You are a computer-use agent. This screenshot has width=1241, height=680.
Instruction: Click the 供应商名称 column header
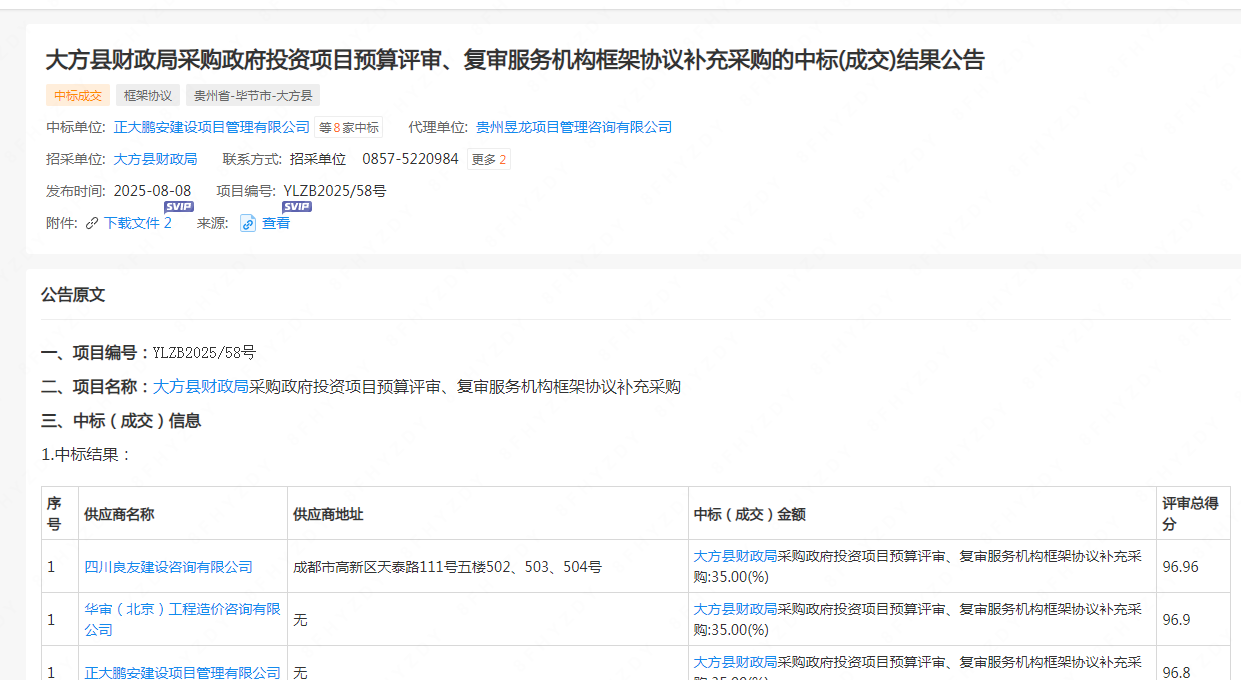(x=119, y=515)
